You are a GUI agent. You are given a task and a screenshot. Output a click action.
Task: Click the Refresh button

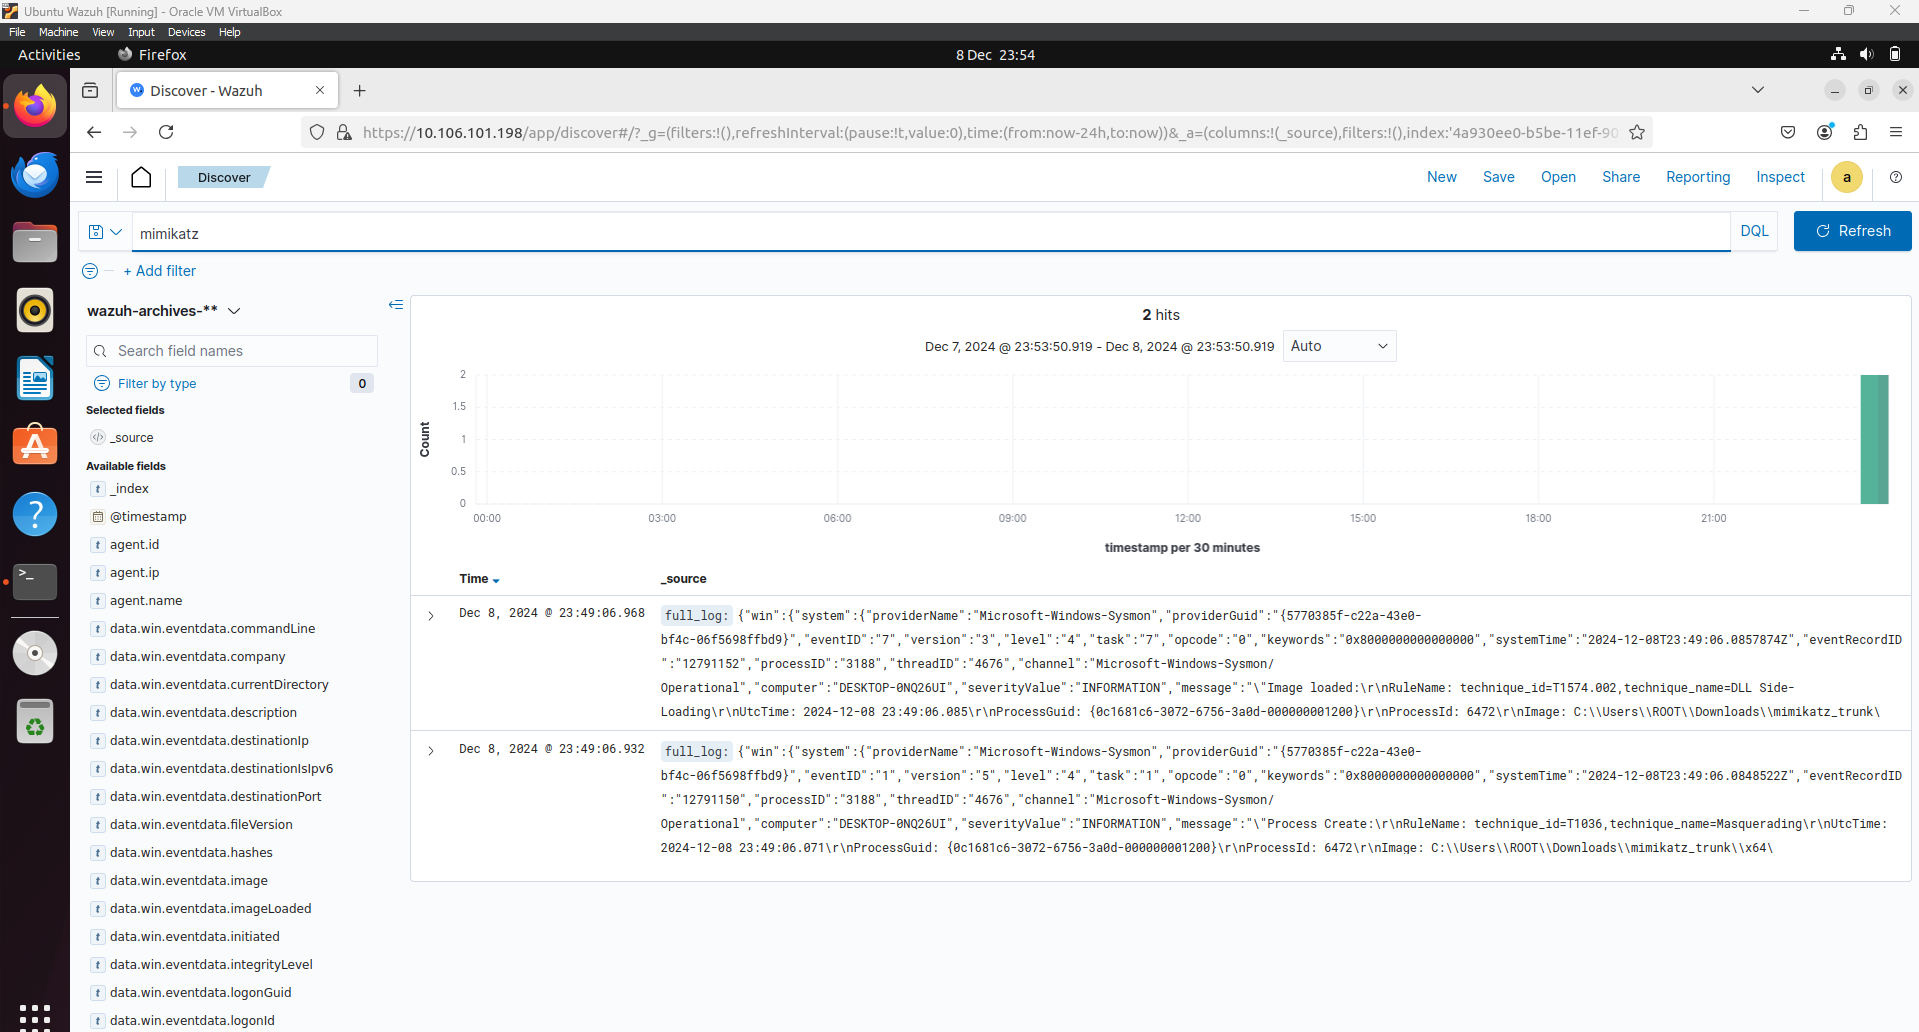click(1852, 231)
